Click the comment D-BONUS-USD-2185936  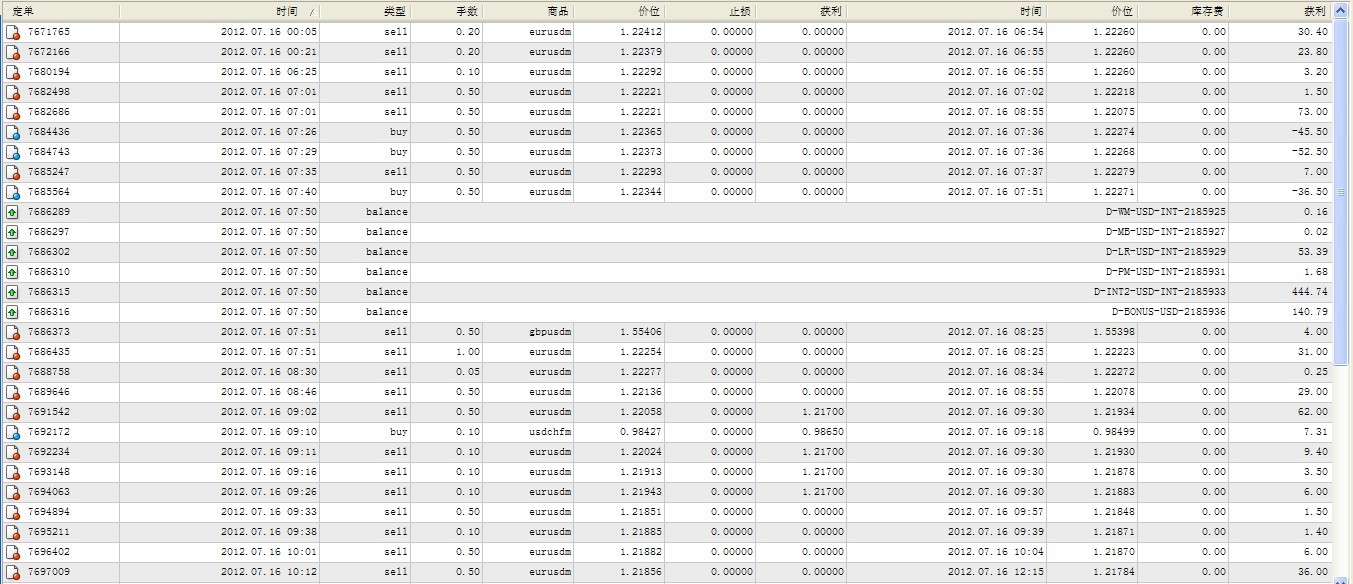(1168, 312)
